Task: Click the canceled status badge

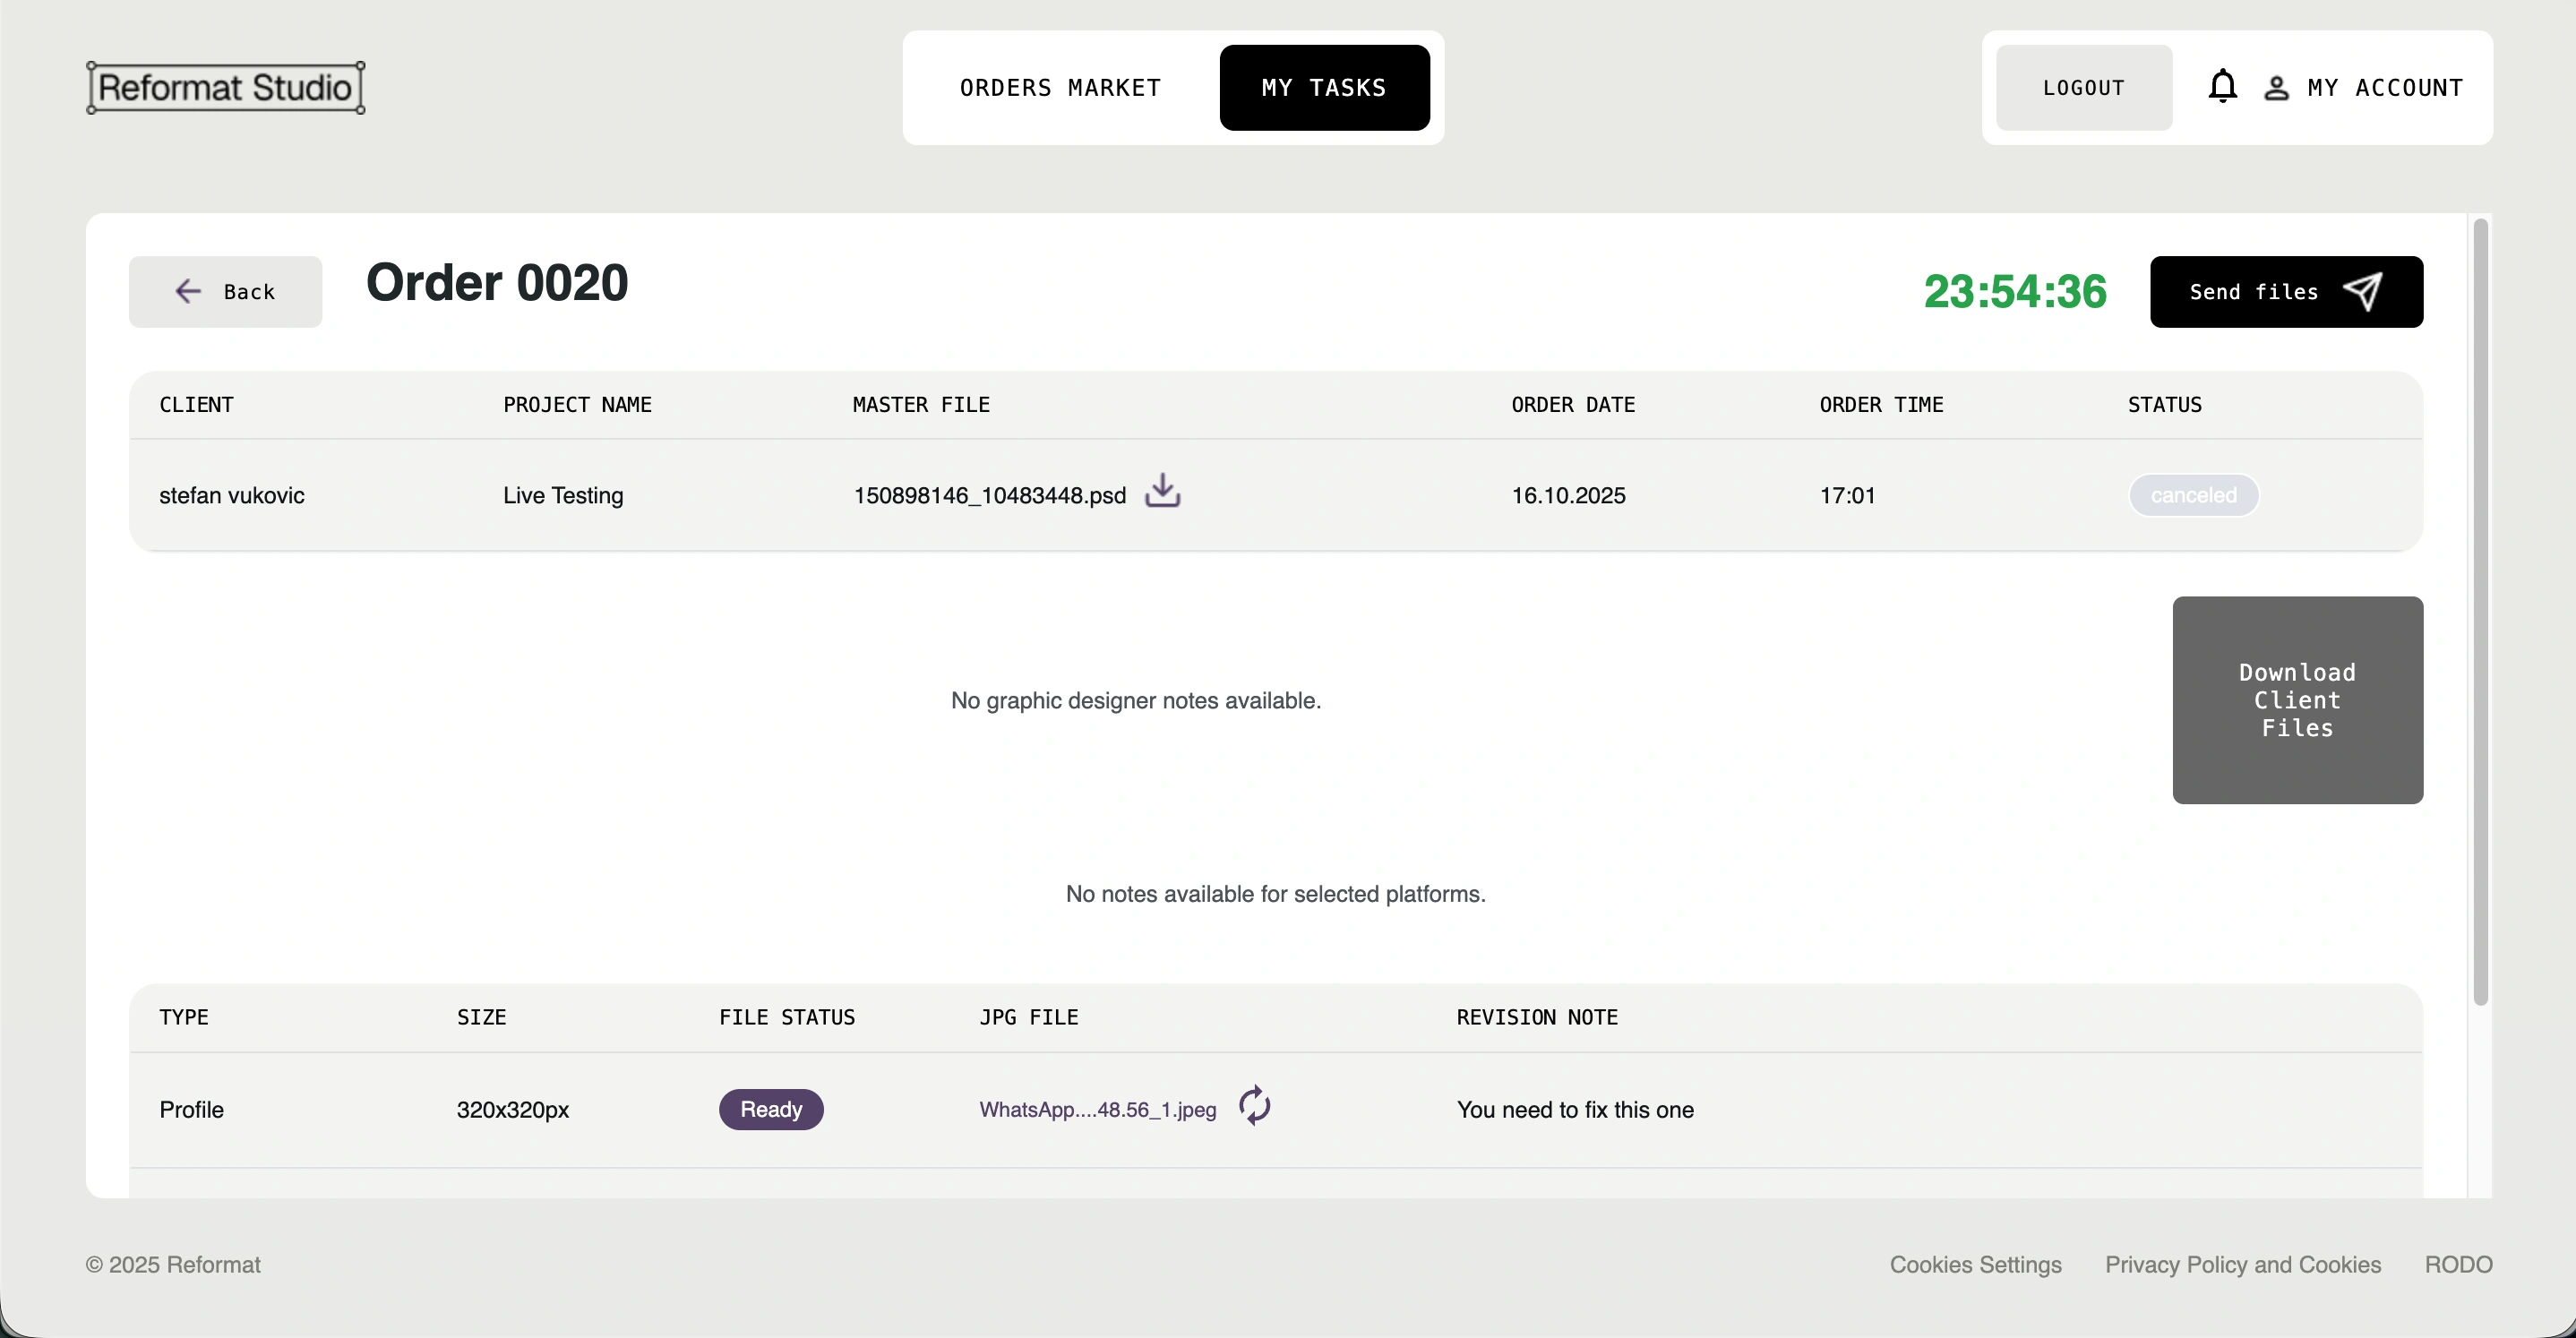Action: [x=2193, y=495]
